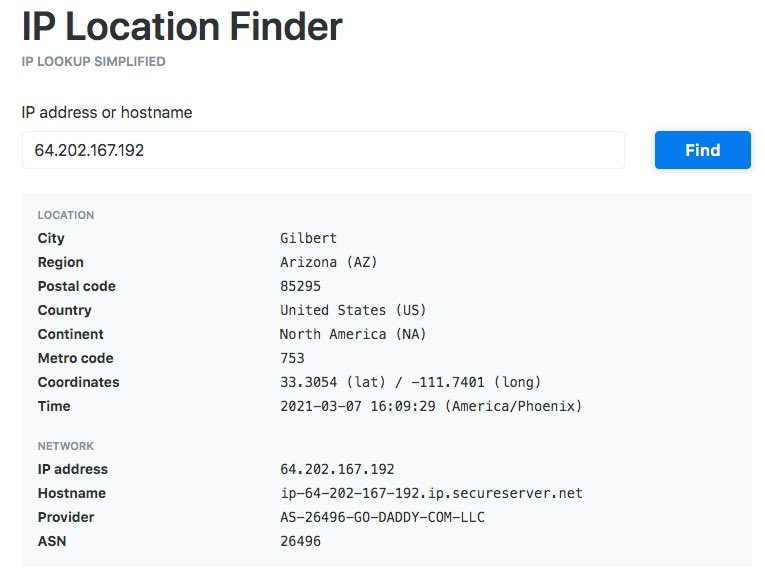
Task: Click the hostname ip-64-202-167-192.ip.secureserver.net
Action: click(431, 493)
